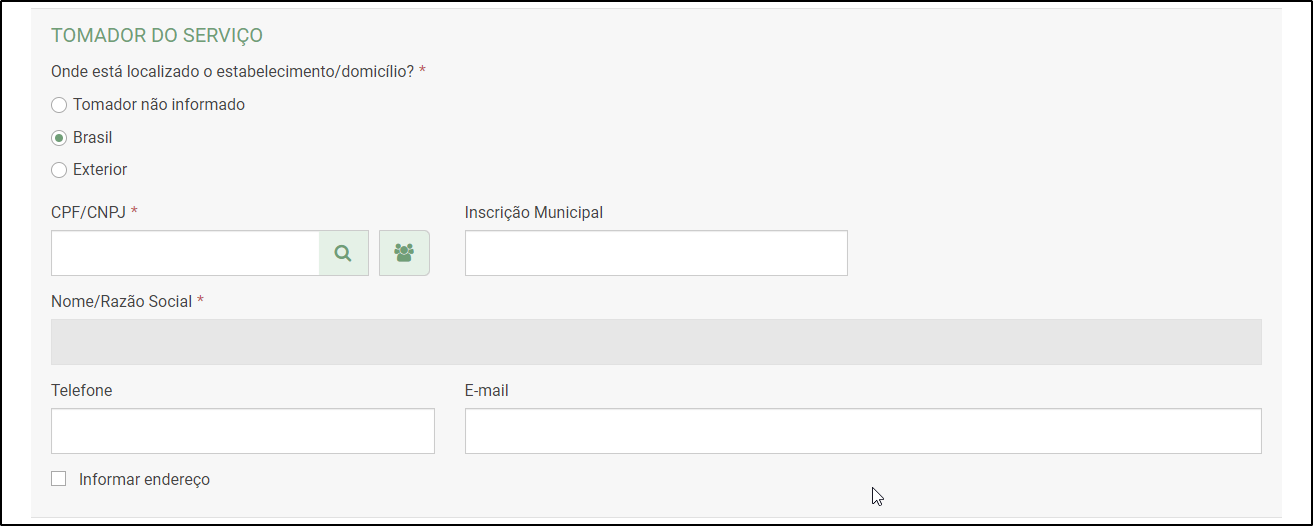Enable the "Informar endereço" checkbox
Screen dimensions: 1313x526
click(x=59, y=479)
